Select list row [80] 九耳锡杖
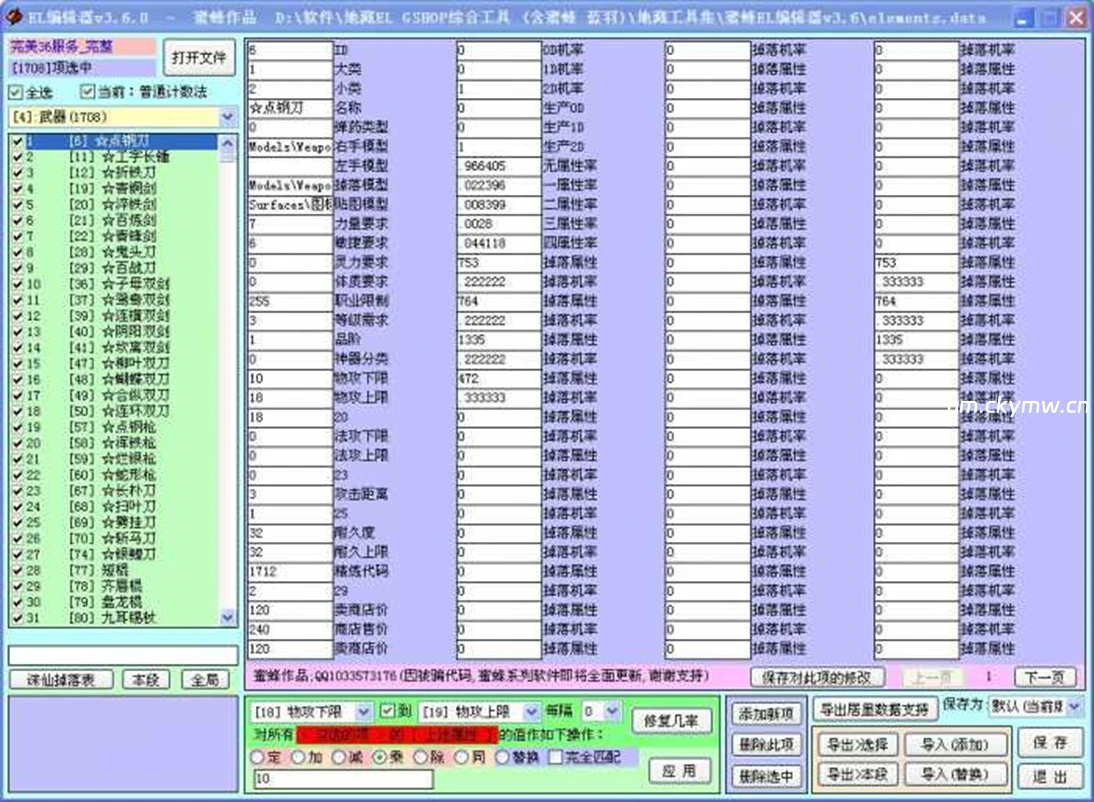The image size is (1094, 802). pos(114,618)
